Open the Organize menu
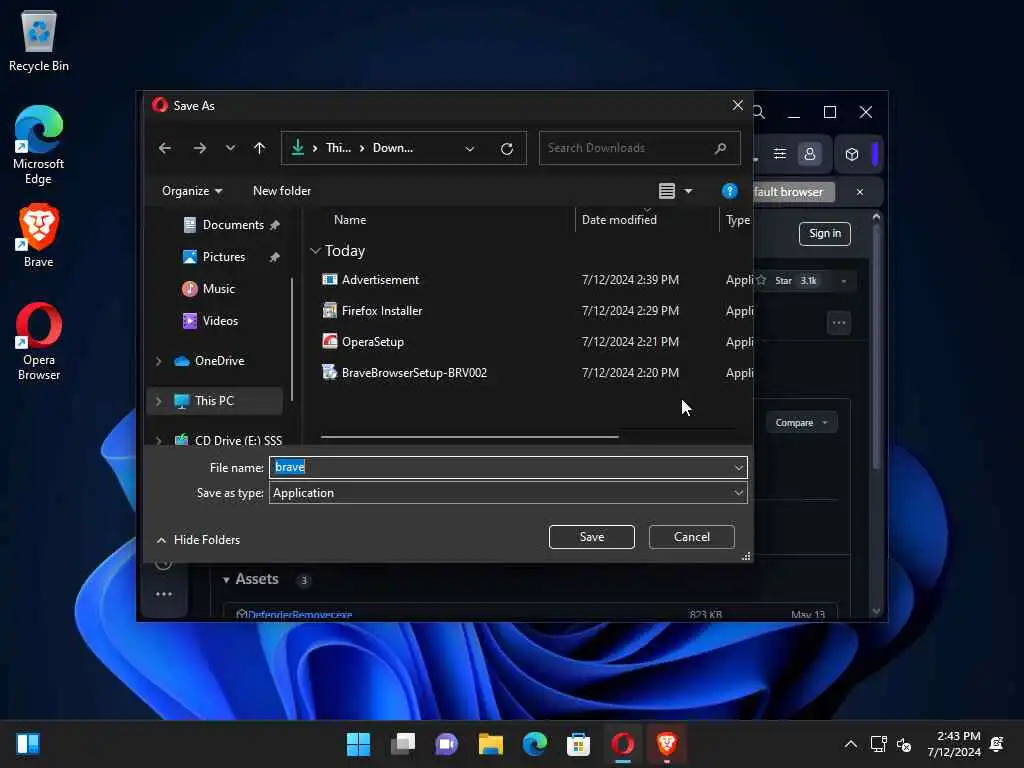This screenshot has height=768, width=1024. 192,191
